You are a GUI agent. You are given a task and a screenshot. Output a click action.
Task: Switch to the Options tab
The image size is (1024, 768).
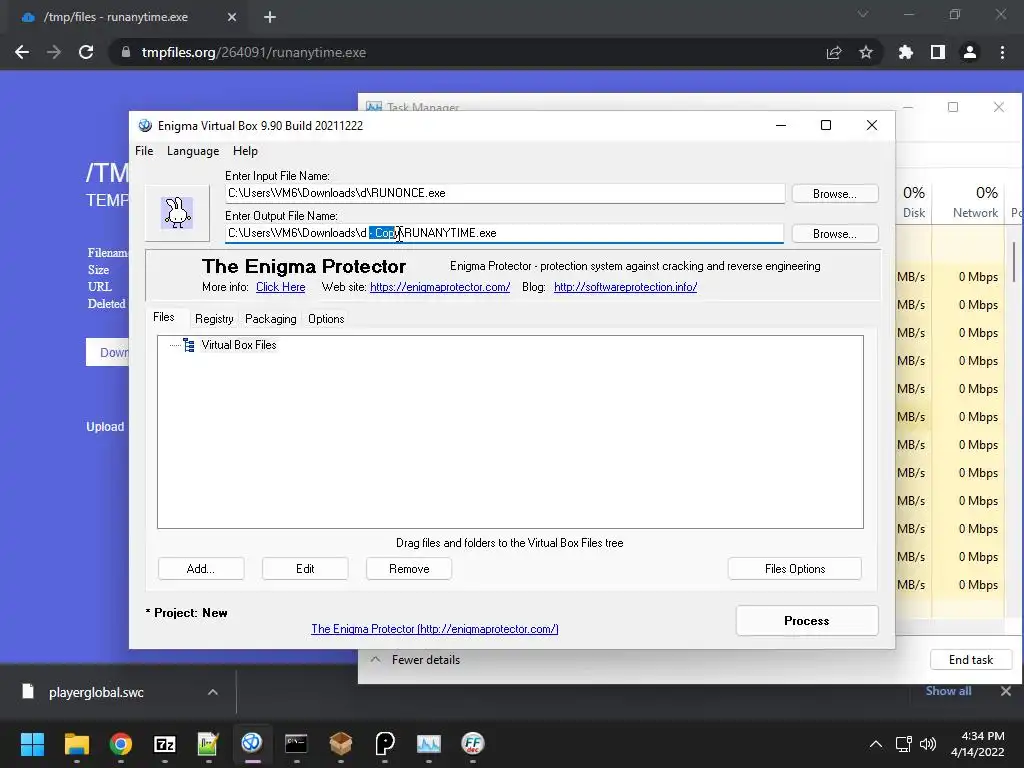tap(326, 319)
